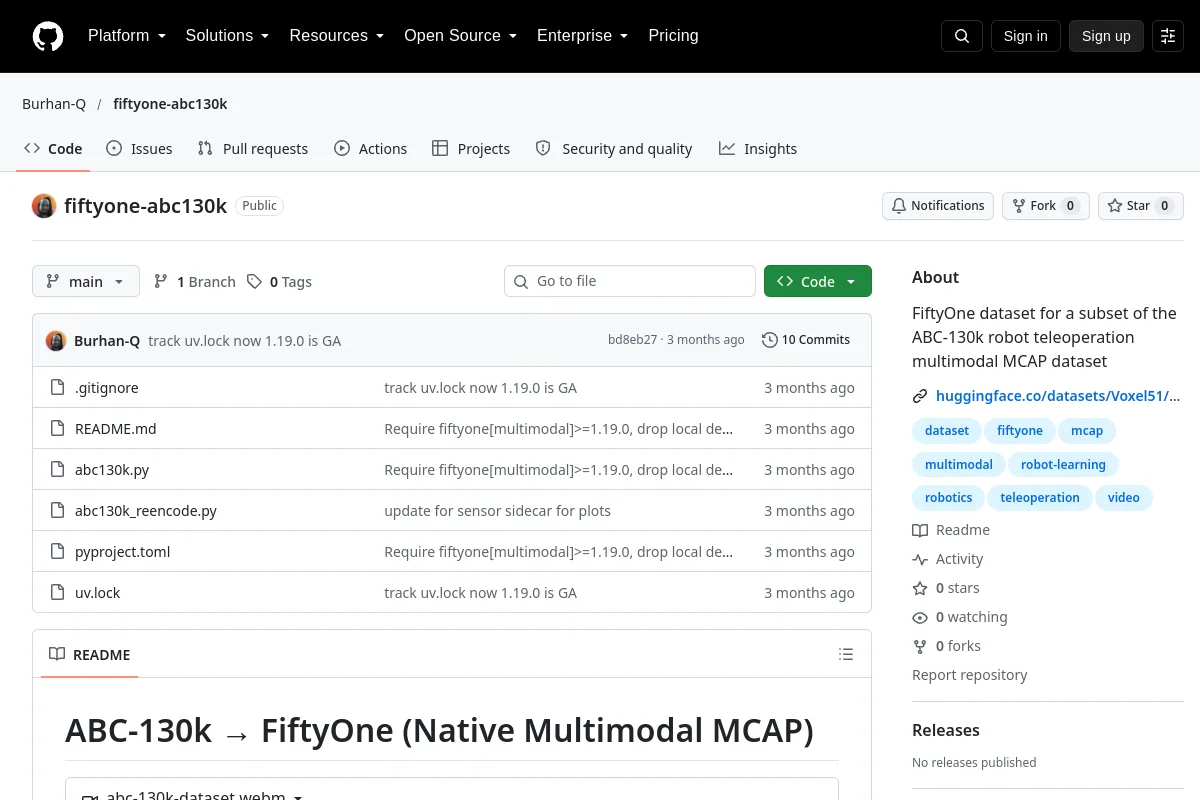Click the Notifications button
The height and width of the screenshot is (800, 1200).
(938, 206)
